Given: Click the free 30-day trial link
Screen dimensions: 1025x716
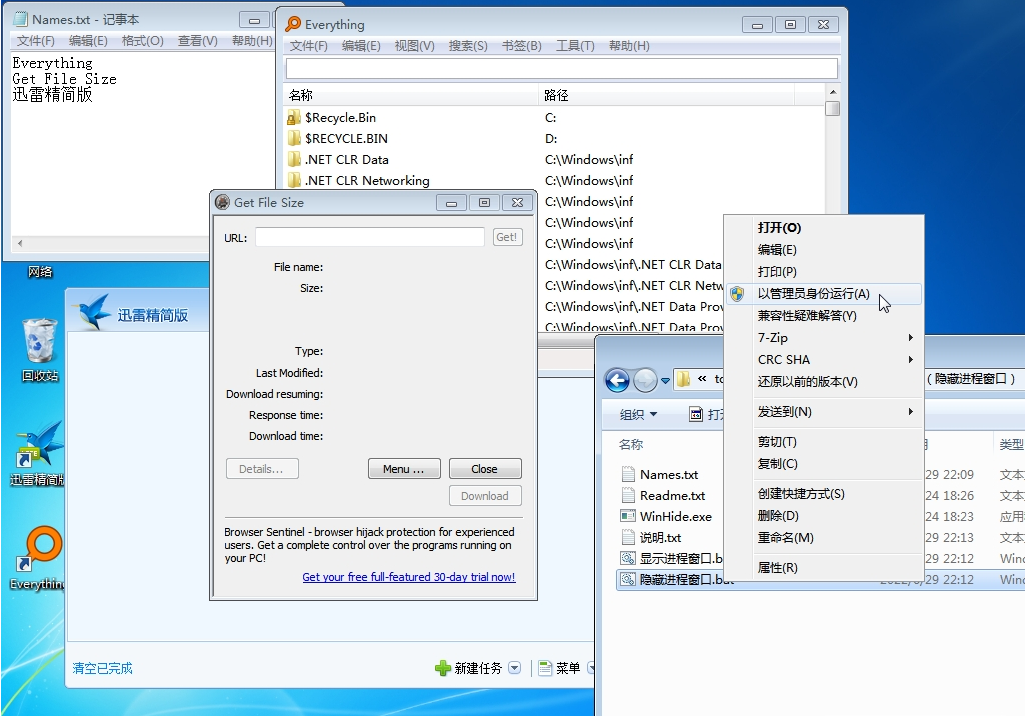Looking at the screenshot, I should point(409,577).
